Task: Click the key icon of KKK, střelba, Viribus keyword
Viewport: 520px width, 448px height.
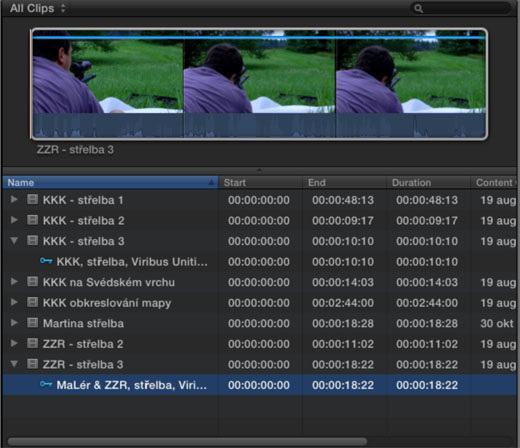Action: point(46,261)
